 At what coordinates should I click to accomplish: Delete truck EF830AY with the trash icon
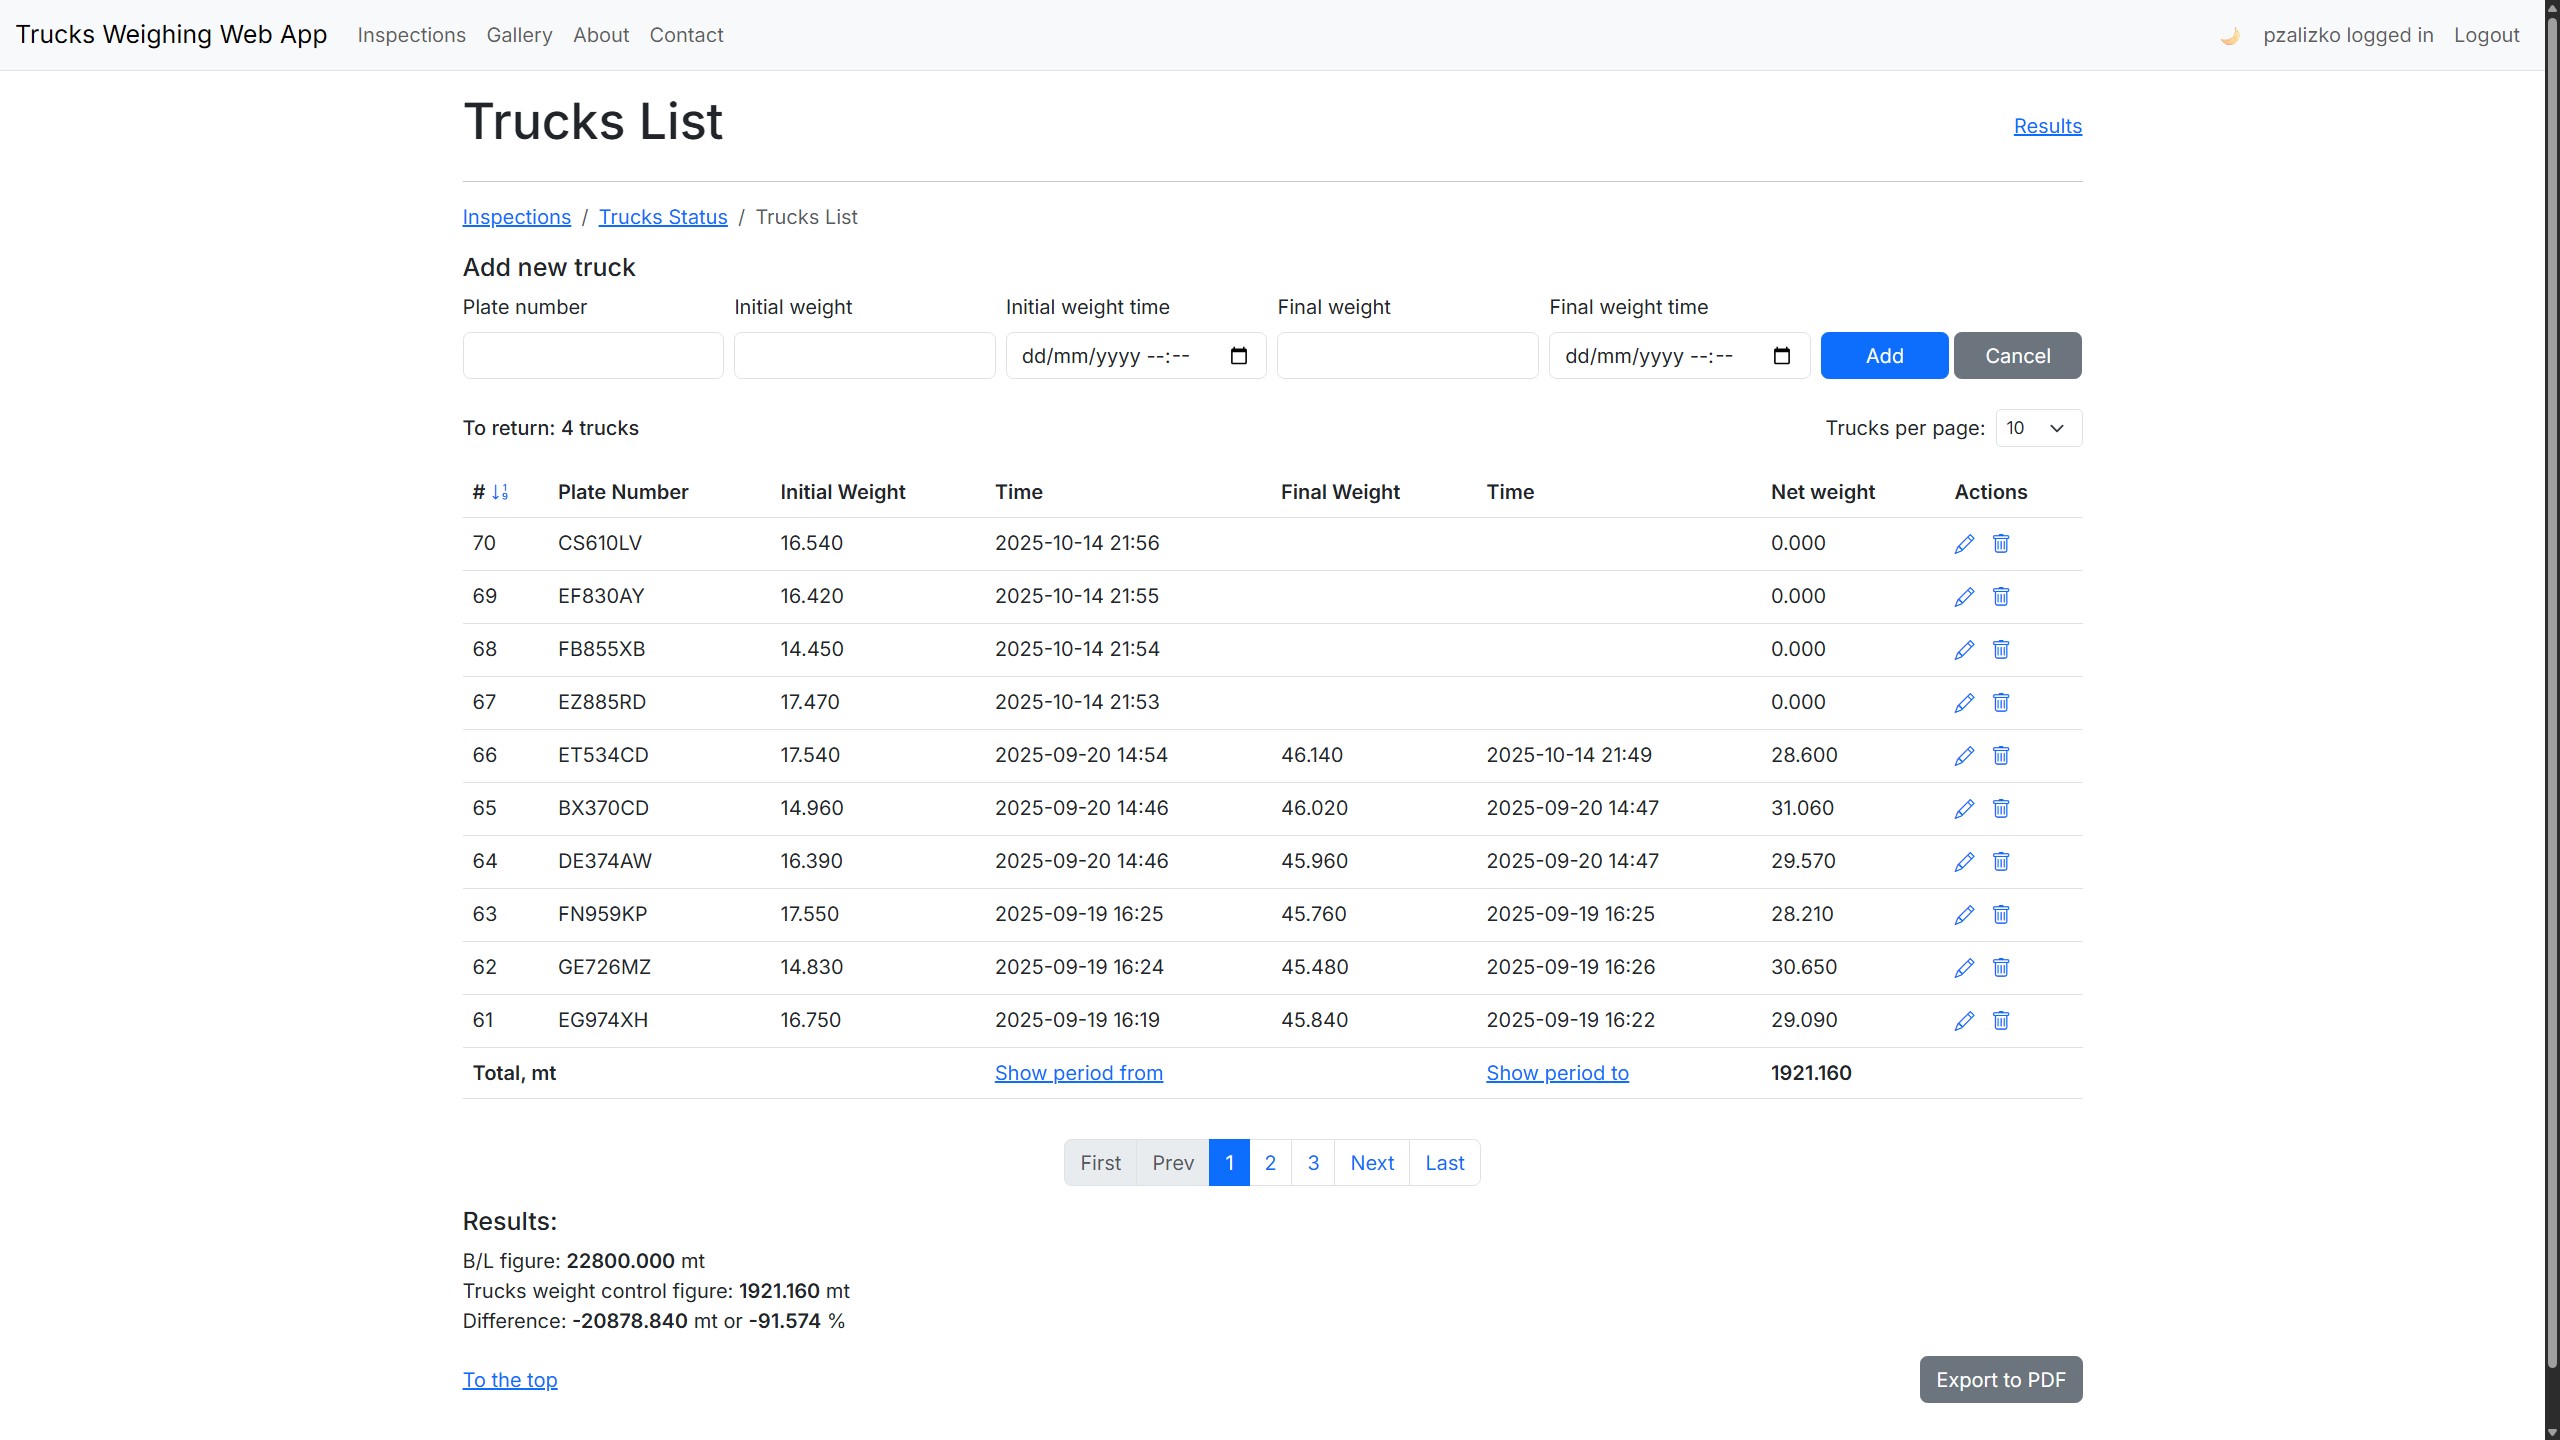coord(2001,597)
